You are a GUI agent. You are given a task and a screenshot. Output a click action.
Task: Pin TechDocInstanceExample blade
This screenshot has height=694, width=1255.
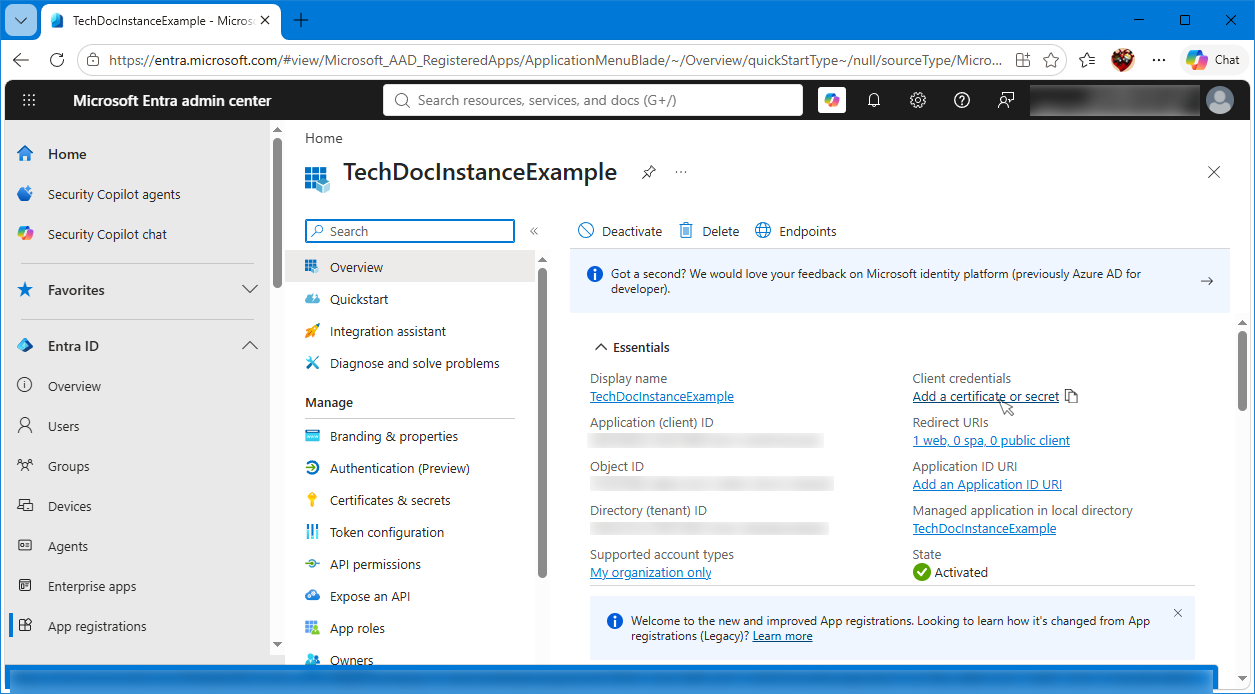click(649, 172)
